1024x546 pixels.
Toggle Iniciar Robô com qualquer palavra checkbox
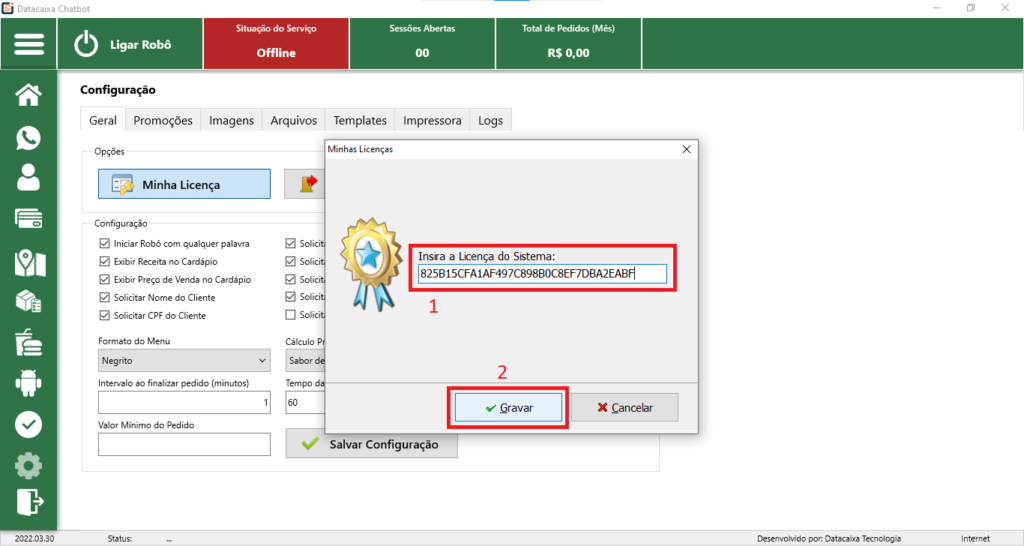tap(105, 243)
